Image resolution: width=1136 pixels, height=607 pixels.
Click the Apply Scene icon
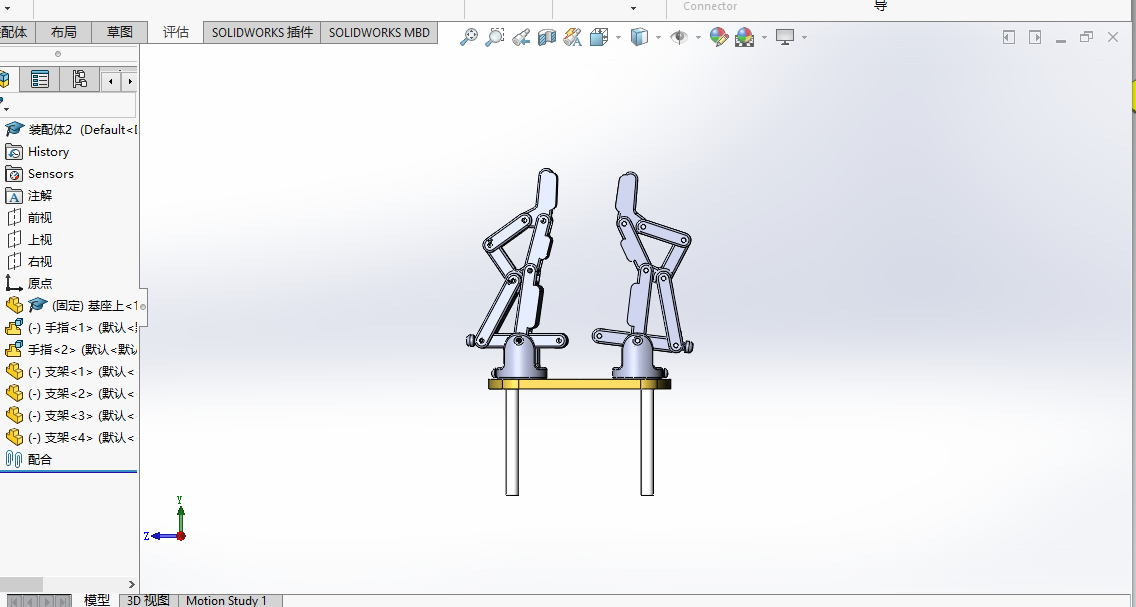point(744,37)
